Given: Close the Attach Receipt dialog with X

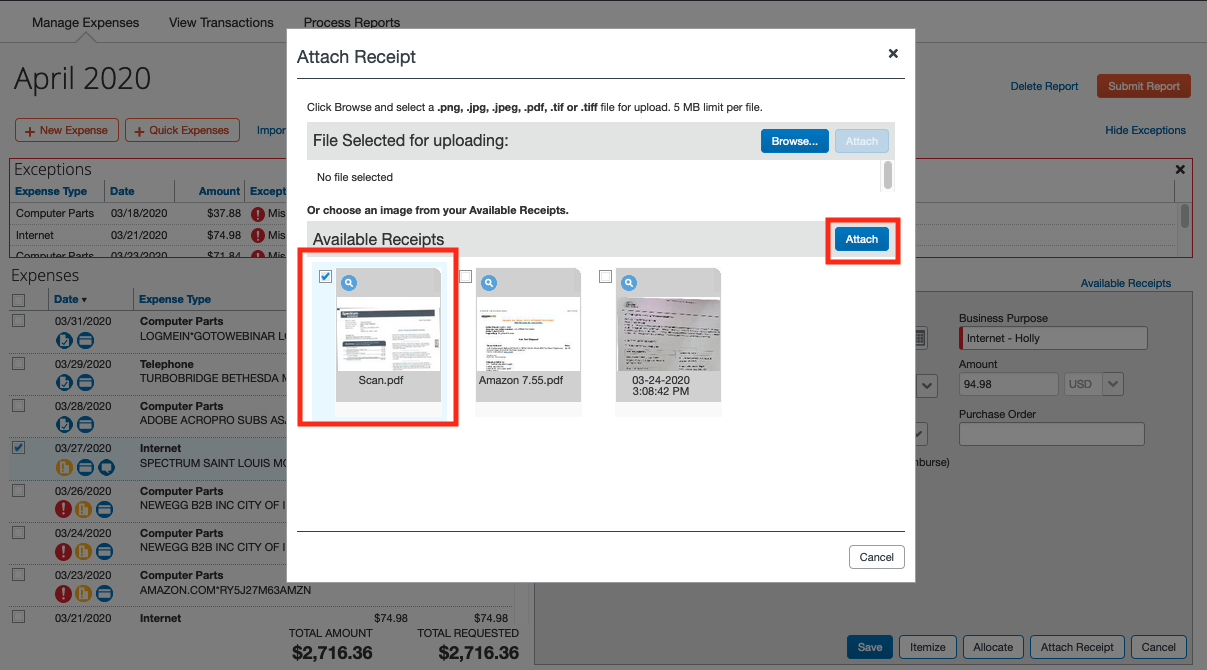Looking at the screenshot, I should tap(893, 54).
